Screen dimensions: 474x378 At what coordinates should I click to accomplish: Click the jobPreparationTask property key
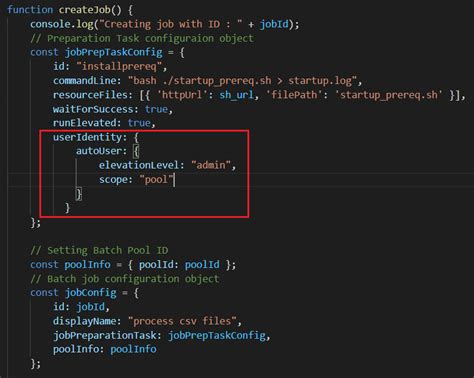[x=104, y=335]
